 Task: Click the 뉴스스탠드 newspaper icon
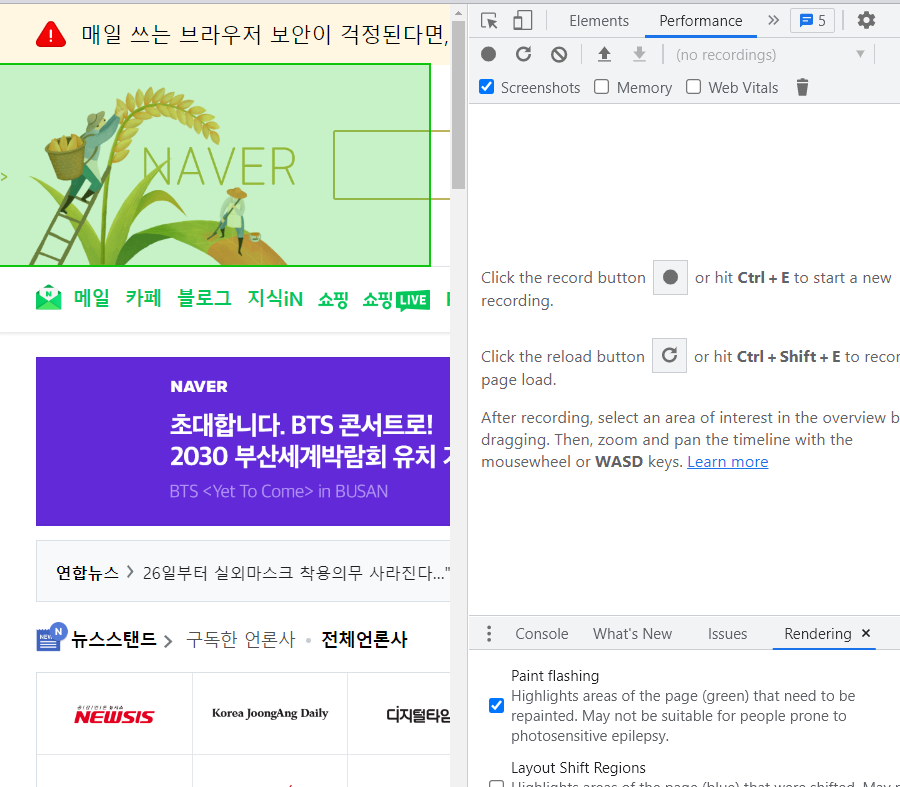point(52,637)
